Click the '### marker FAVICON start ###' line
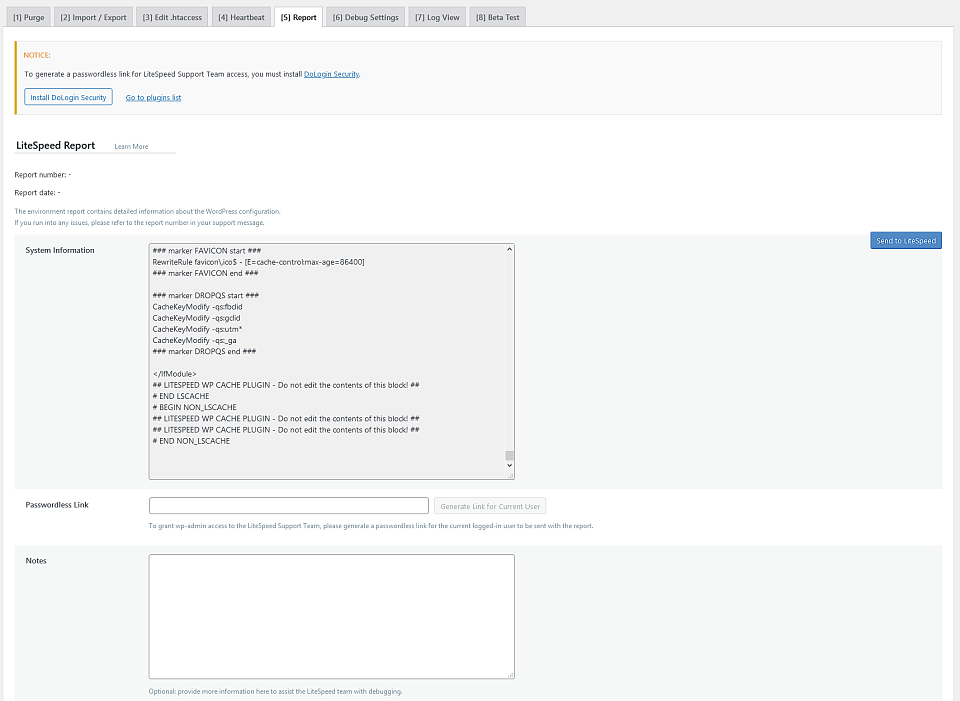 pos(207,250)
